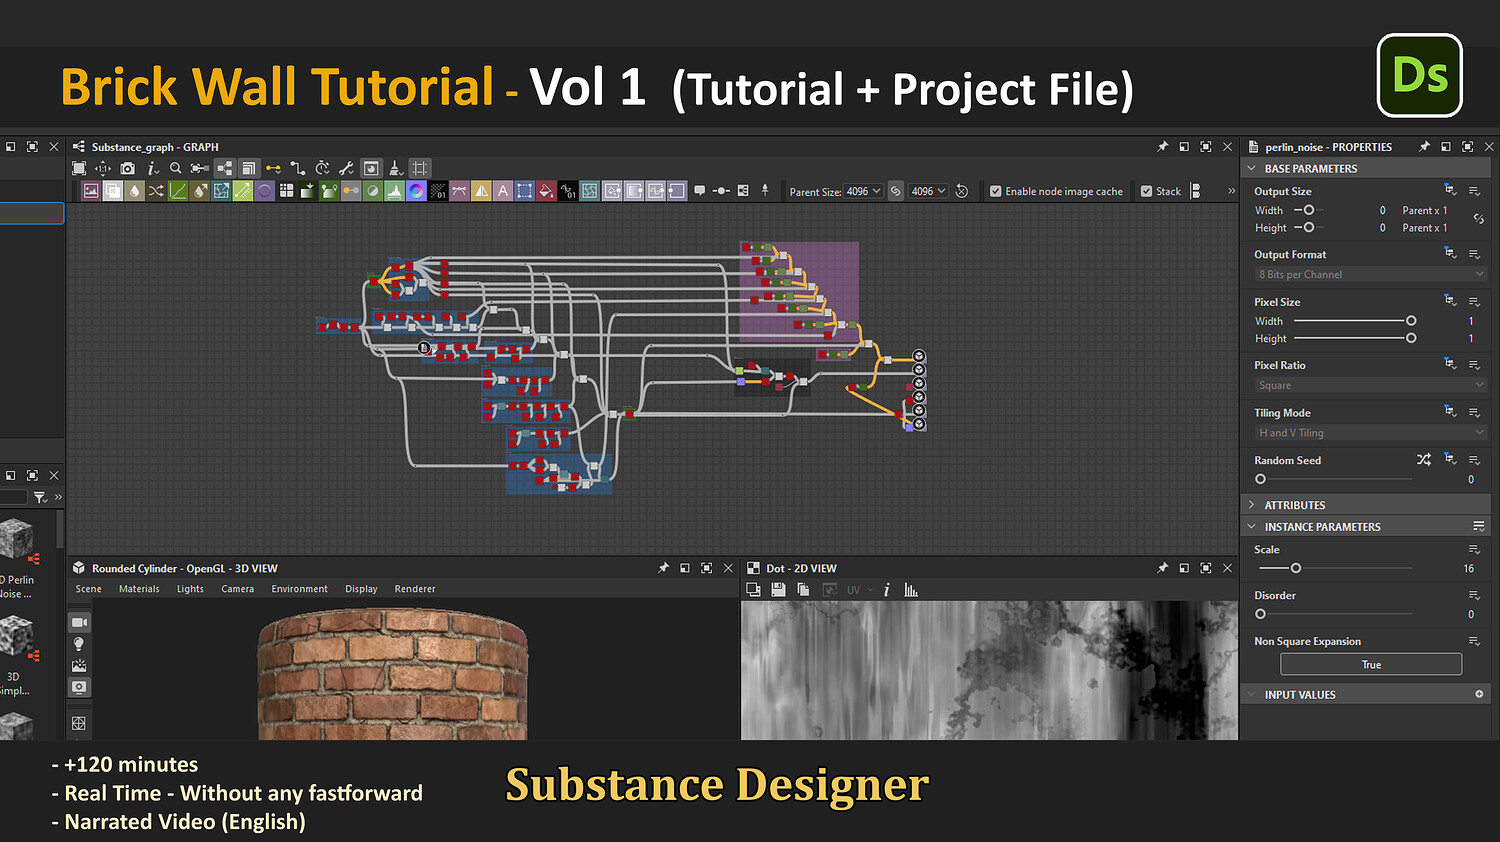Collapse the Instance Parameters section
1500x842 pixels.
tap(1251, 526)
